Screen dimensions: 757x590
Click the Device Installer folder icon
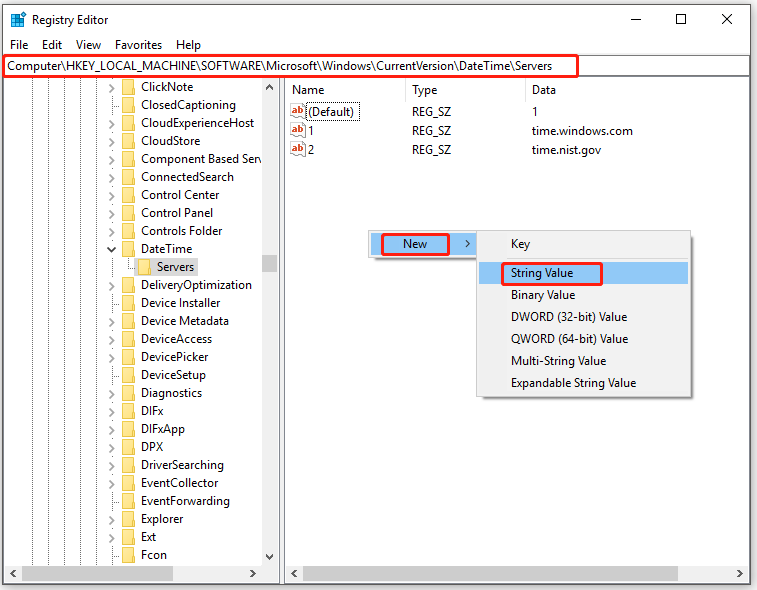[x=128, y=303]
